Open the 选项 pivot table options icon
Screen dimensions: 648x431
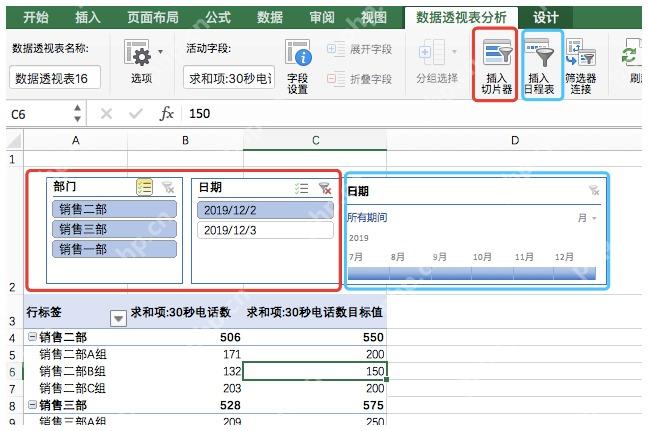[x=138, y=52]
